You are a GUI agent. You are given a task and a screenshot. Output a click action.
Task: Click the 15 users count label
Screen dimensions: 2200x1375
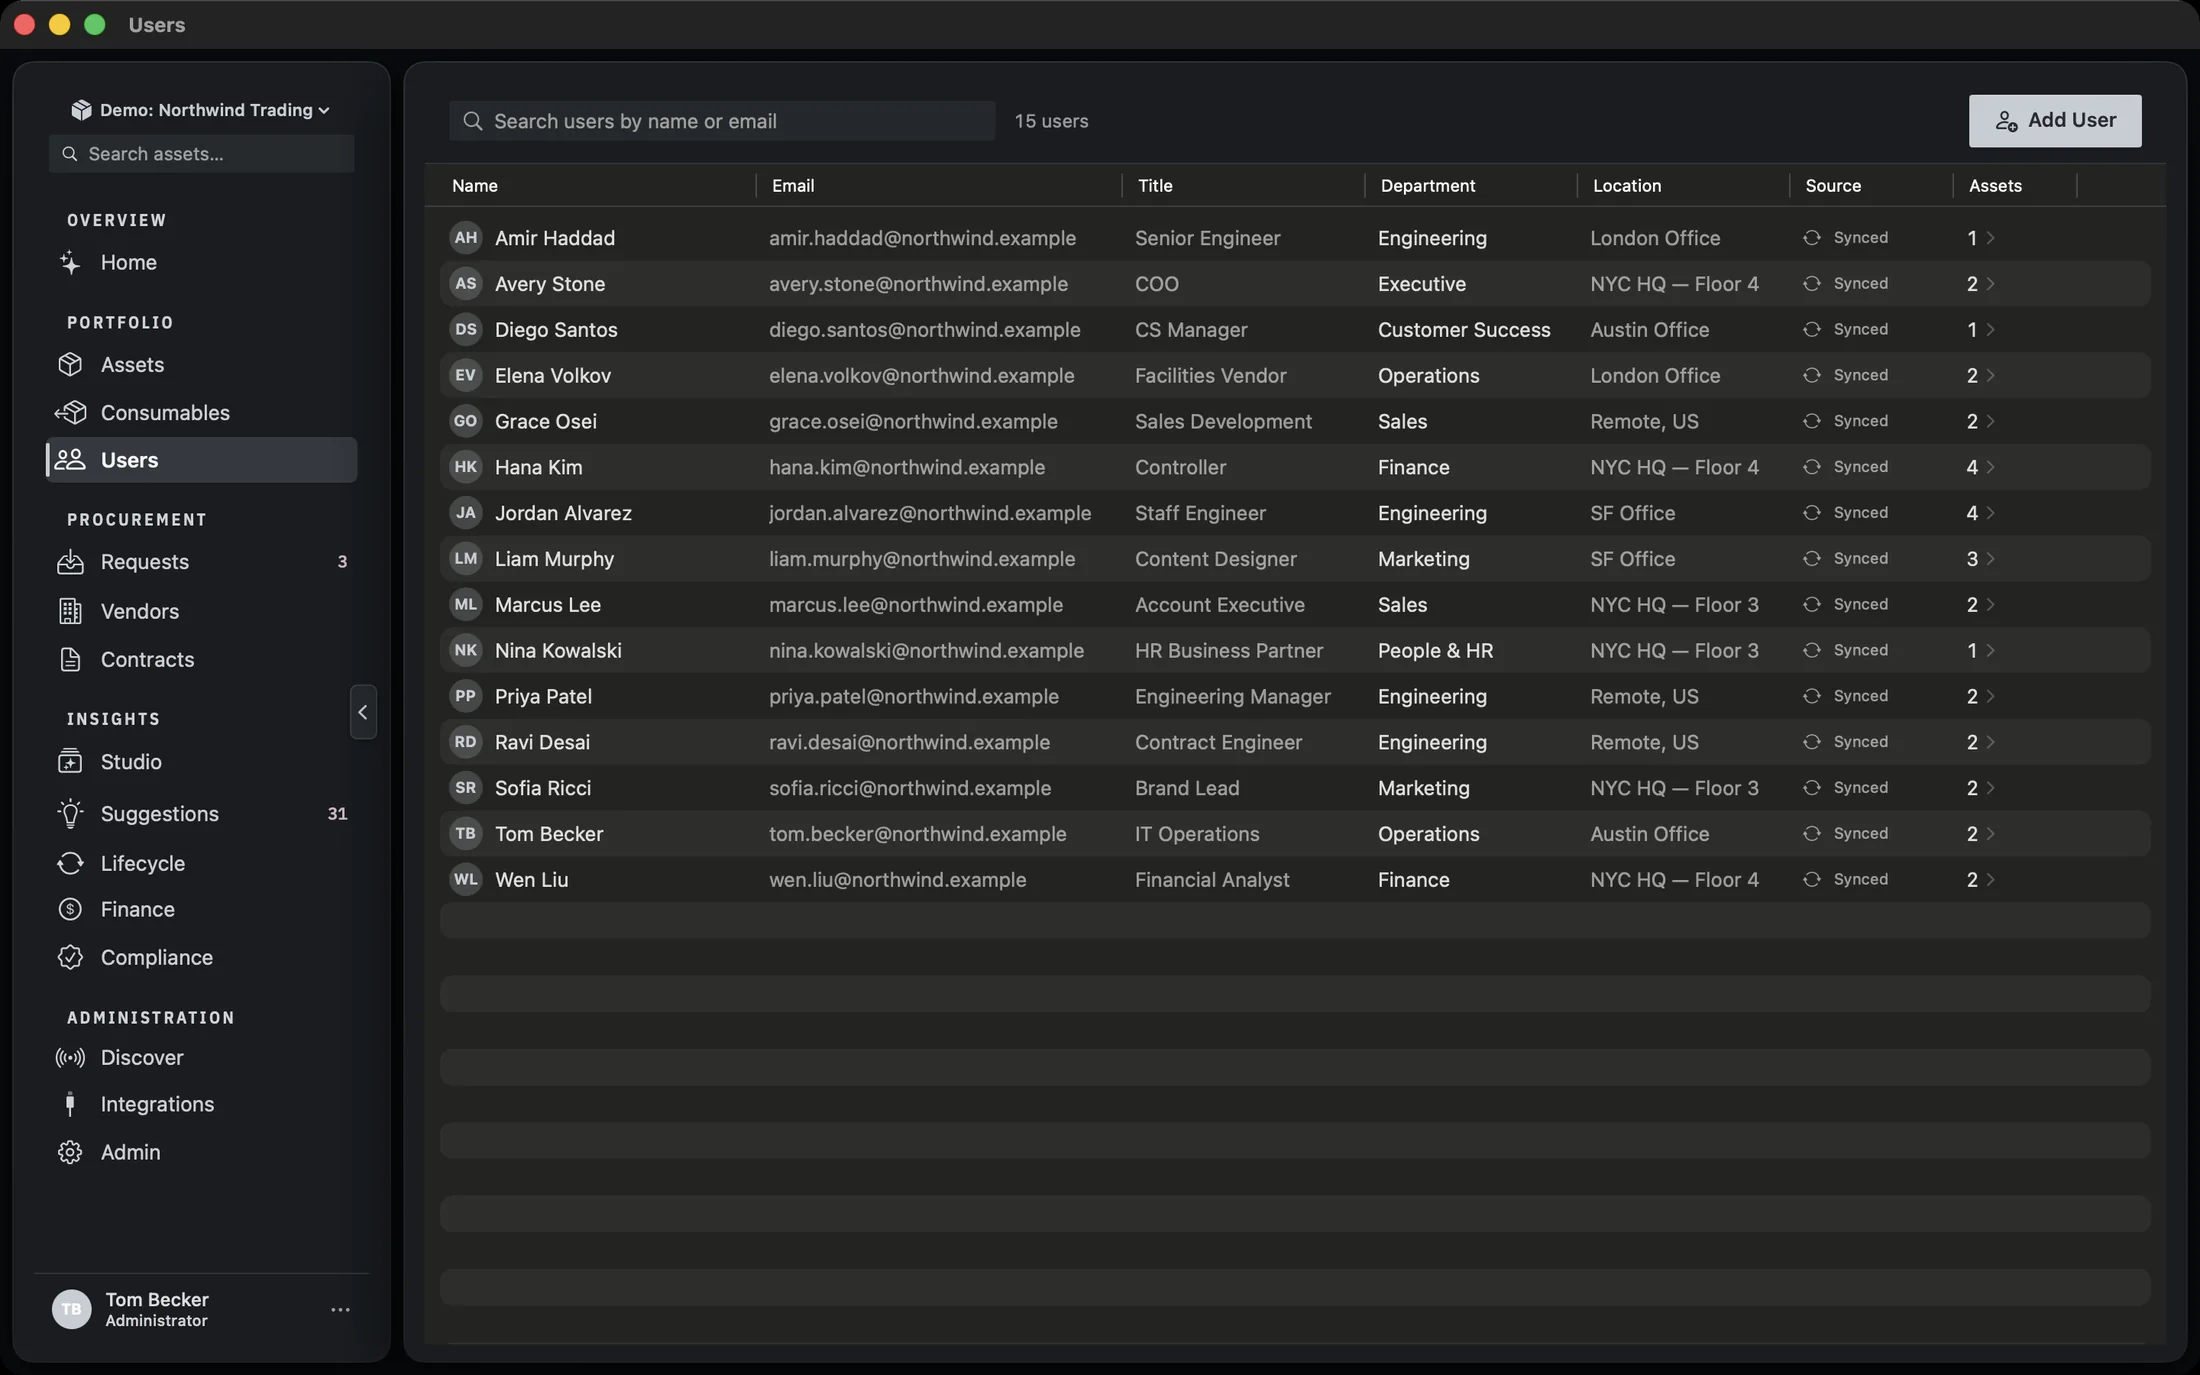[x=1051, y=121]
